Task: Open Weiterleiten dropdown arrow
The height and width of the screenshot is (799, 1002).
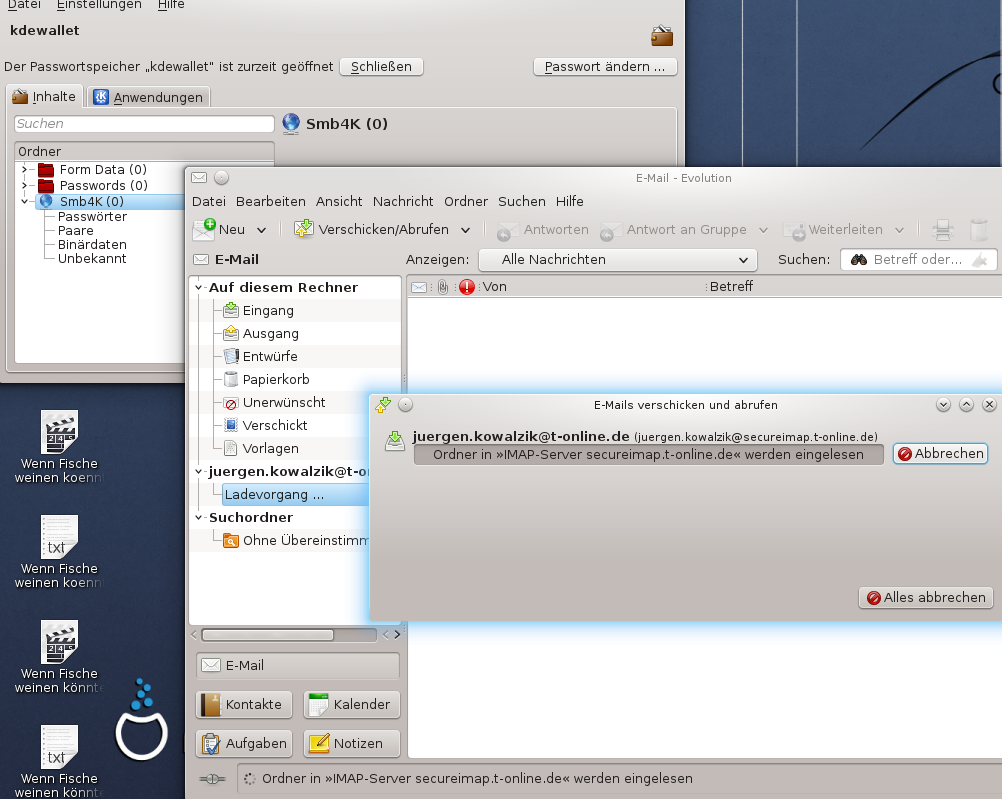Action: (x=899, y=229)
